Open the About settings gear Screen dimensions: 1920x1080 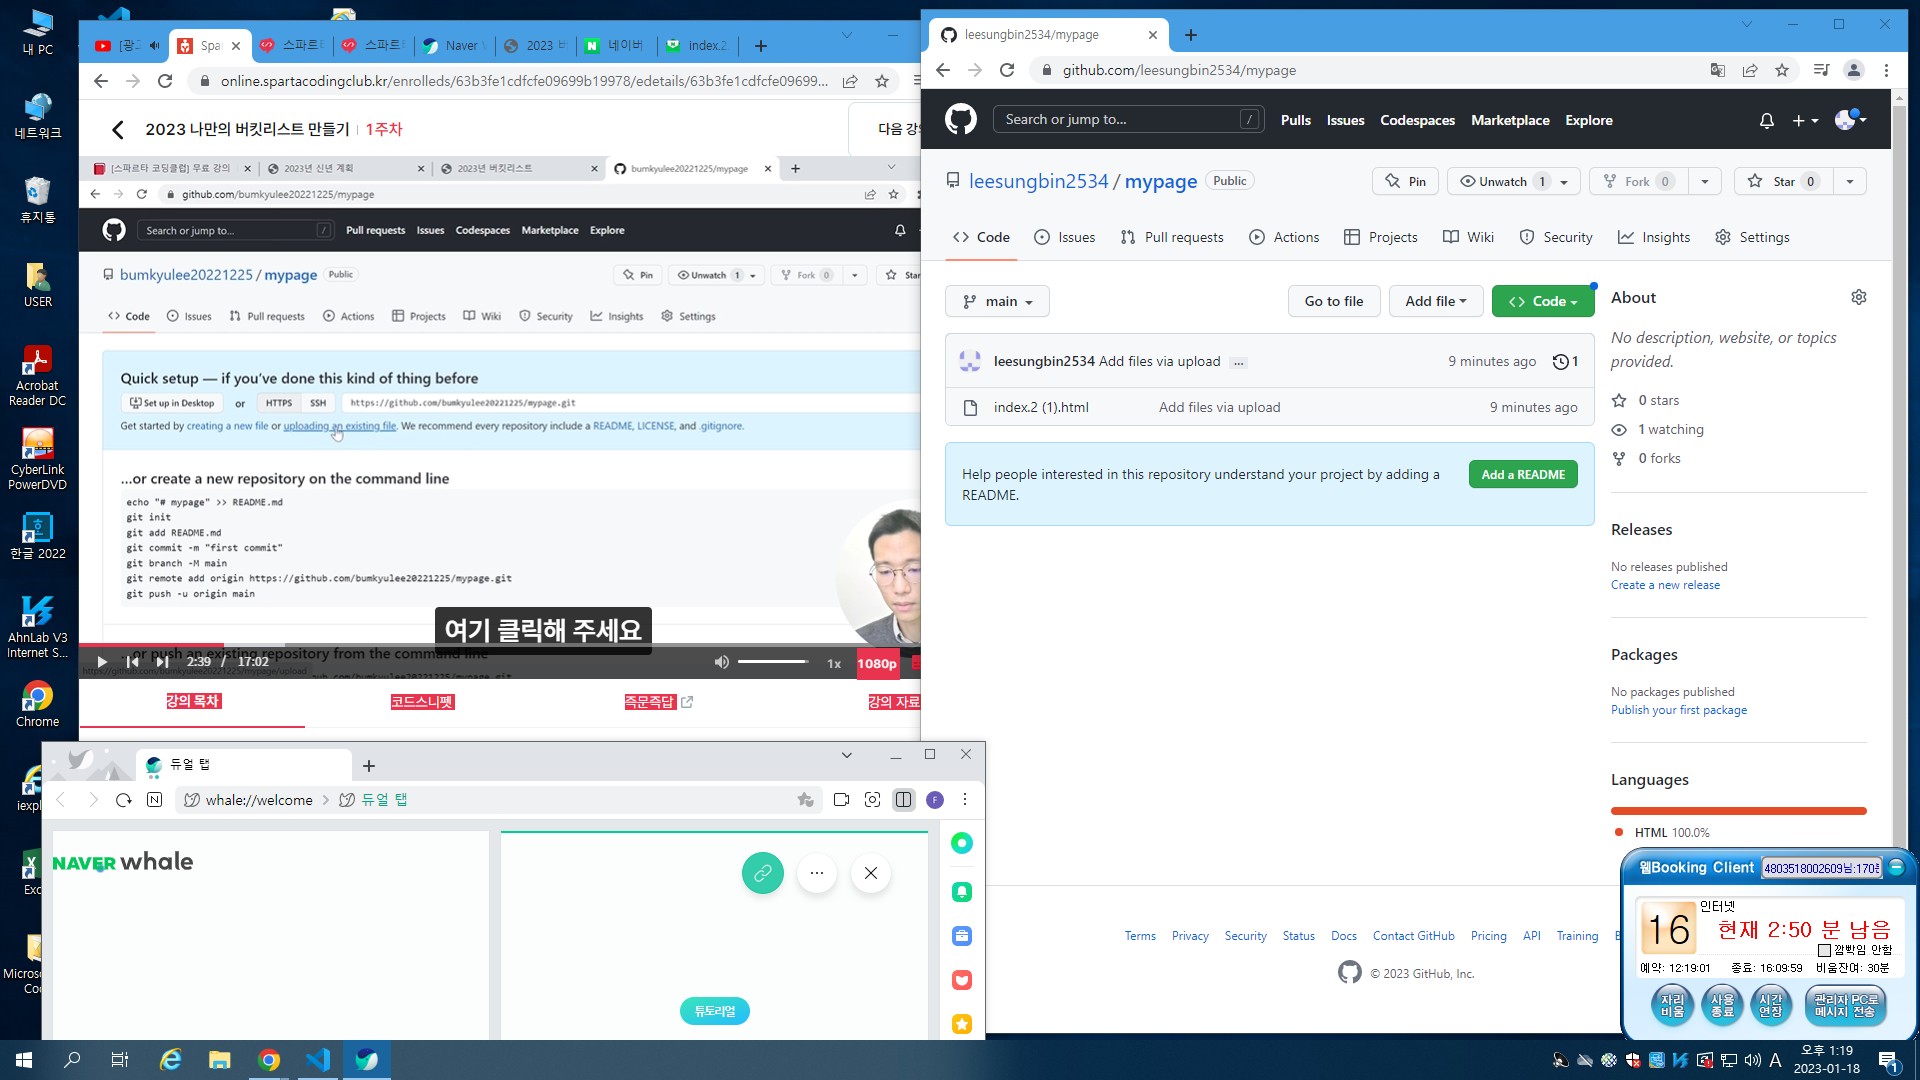tap(1859, 297)
